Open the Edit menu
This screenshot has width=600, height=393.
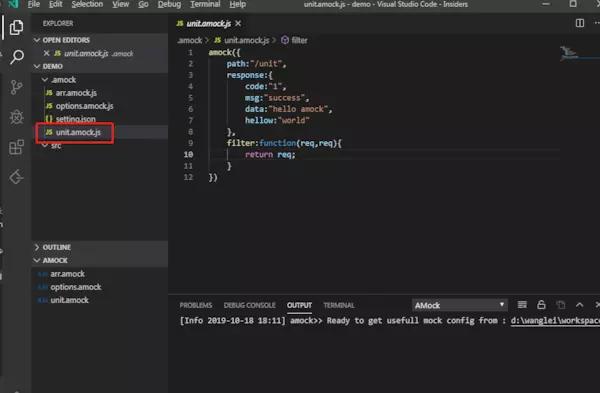click(x=55, y=4)
